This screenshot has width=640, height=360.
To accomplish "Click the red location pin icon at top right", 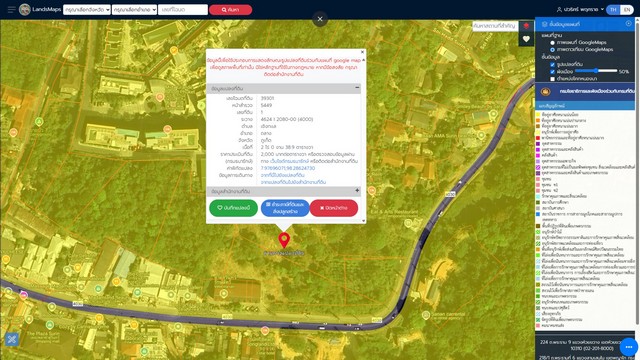I will [526, 26].
